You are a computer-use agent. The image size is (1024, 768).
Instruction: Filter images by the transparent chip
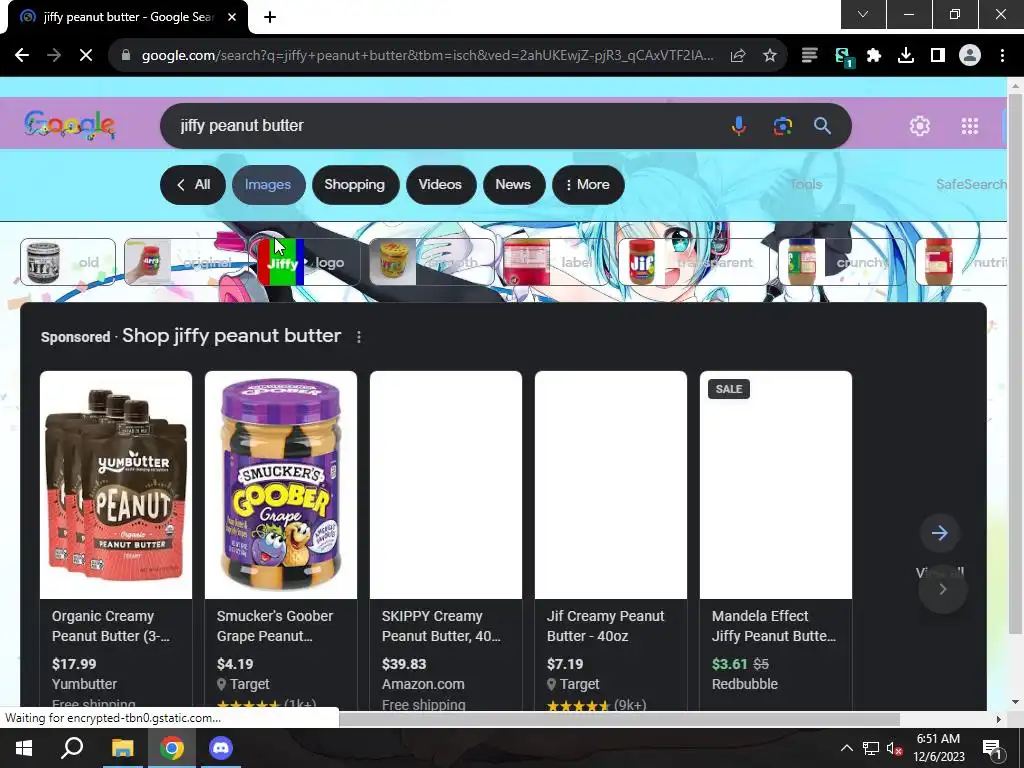click(x=694, y=262)
